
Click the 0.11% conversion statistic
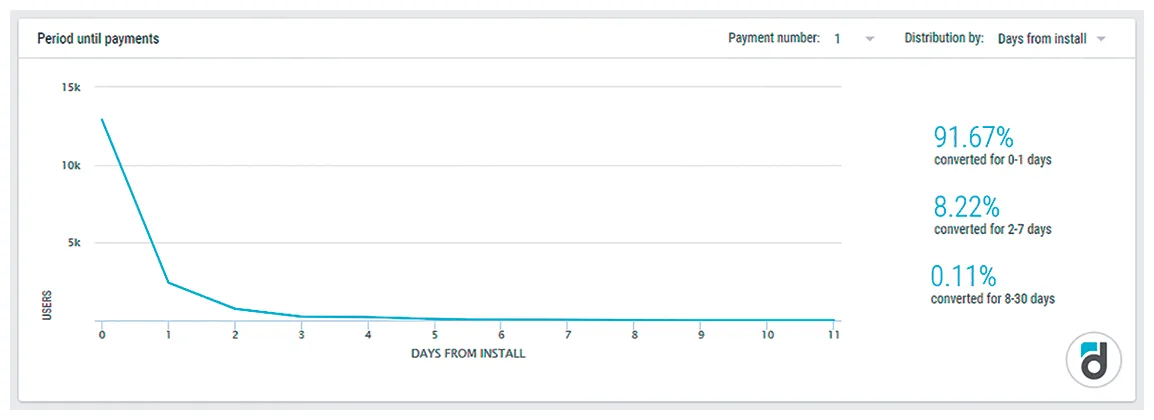point(964,276)
